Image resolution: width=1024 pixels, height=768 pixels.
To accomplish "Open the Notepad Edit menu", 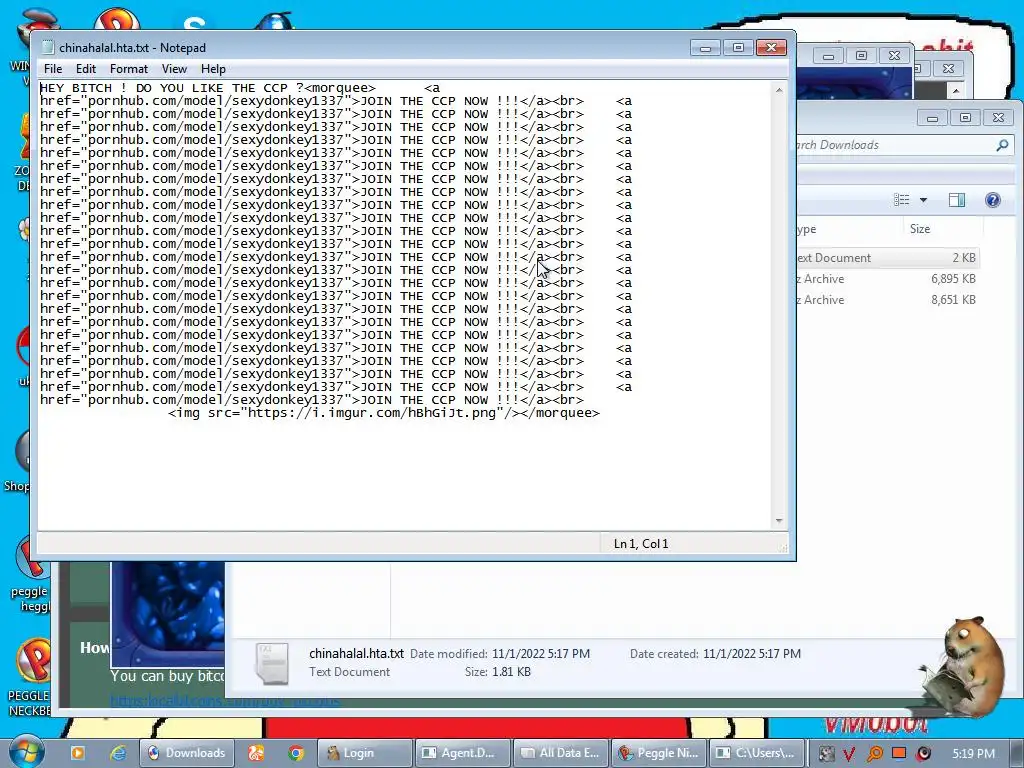I will pyautogui.click(x=86, y=69).
